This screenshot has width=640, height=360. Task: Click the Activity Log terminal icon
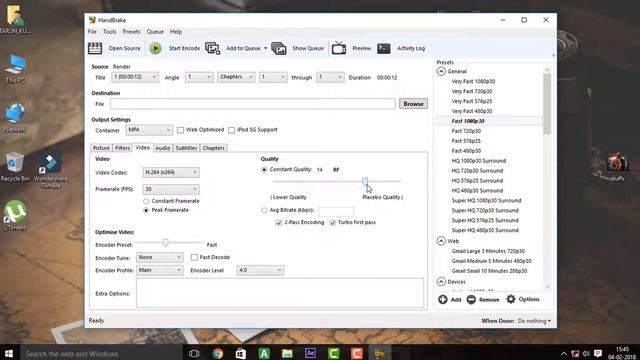pos(384,48)
